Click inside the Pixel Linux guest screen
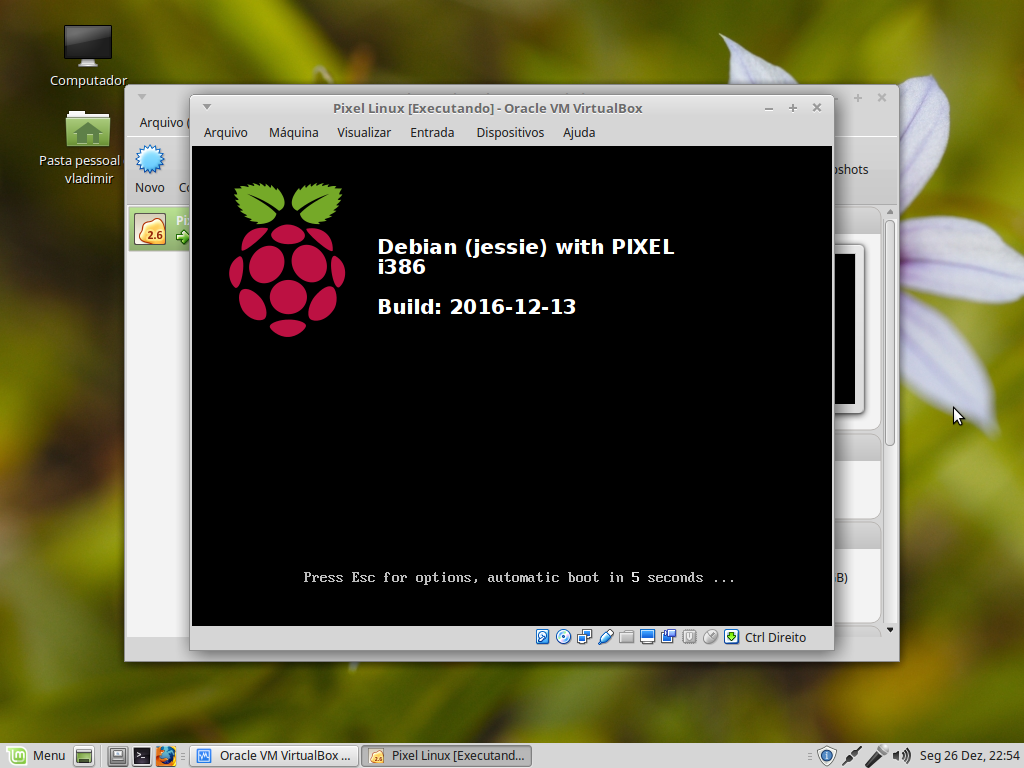Image resolution: width=1024 pixels, height=768 pixels. [x=512, y=386]
